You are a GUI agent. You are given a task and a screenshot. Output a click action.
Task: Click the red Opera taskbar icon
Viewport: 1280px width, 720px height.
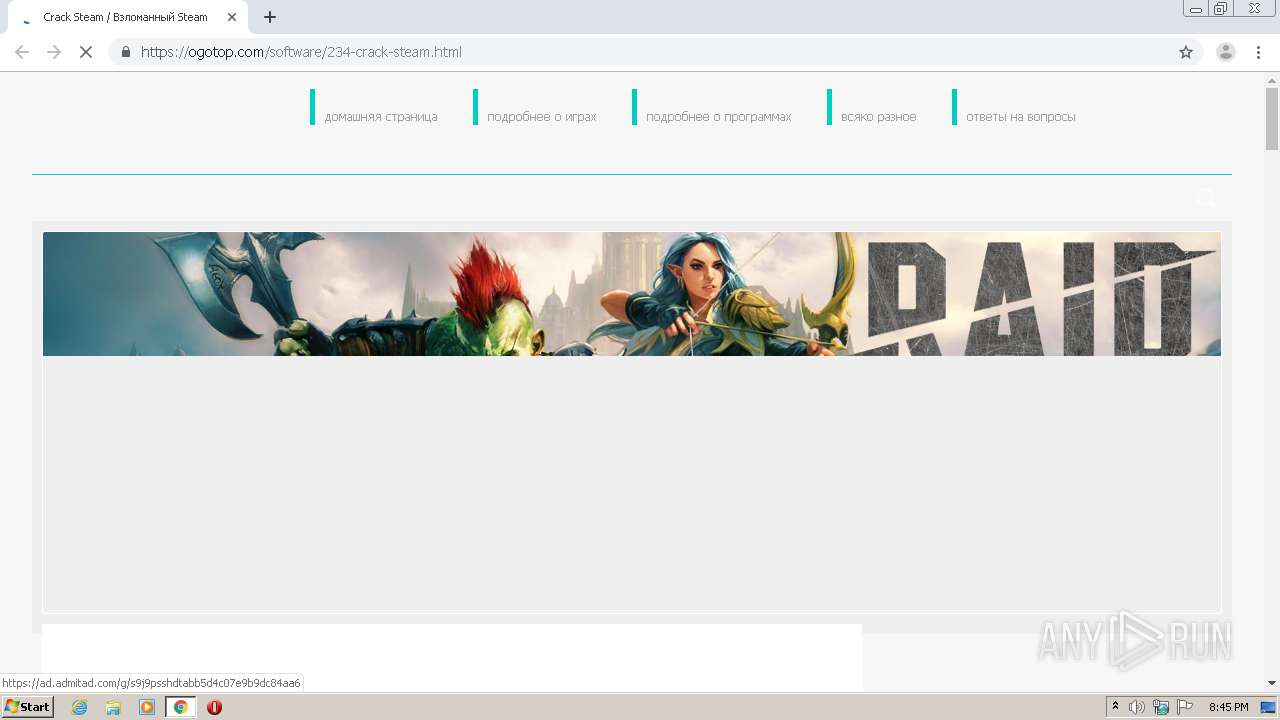tap(214, 707)
